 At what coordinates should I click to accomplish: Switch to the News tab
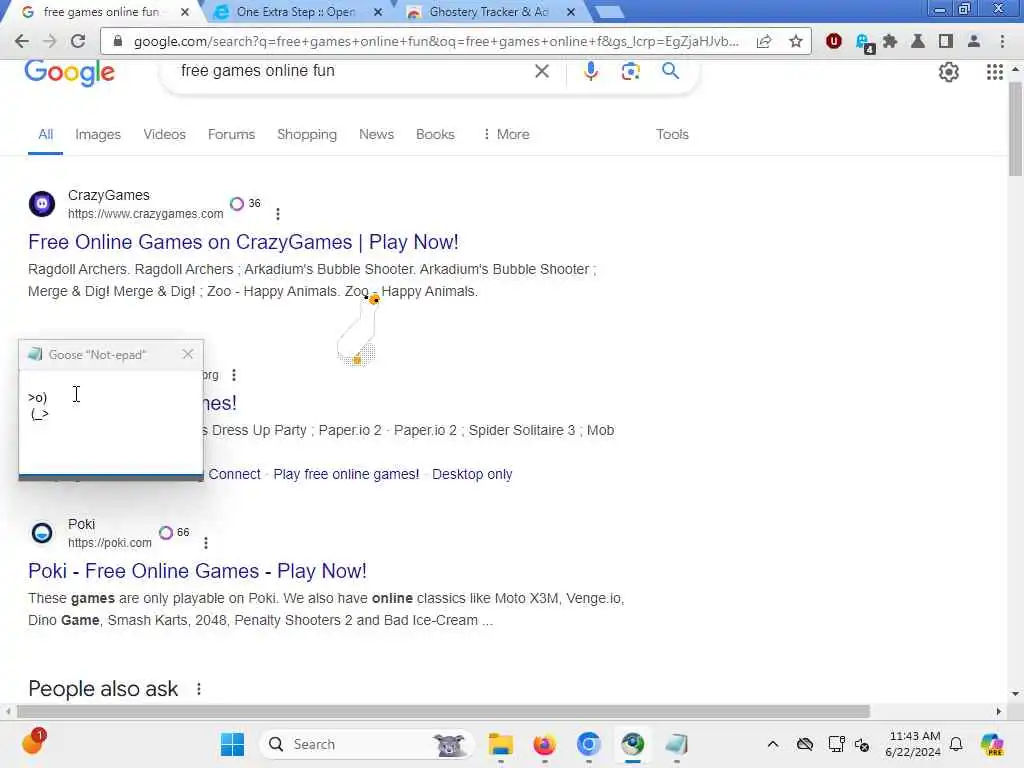click(376, 135)
